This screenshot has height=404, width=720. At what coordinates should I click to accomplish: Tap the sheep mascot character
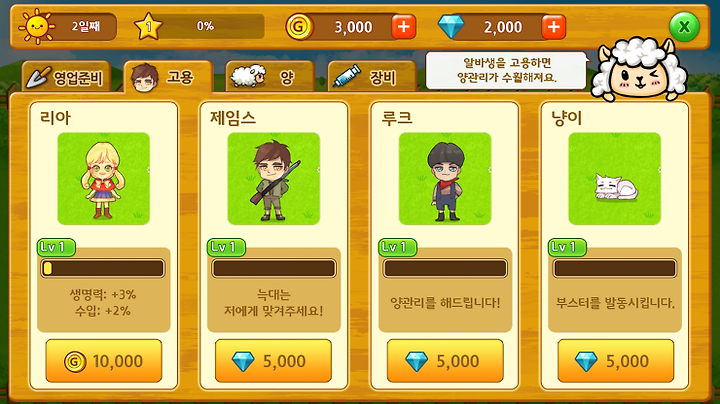639,69
